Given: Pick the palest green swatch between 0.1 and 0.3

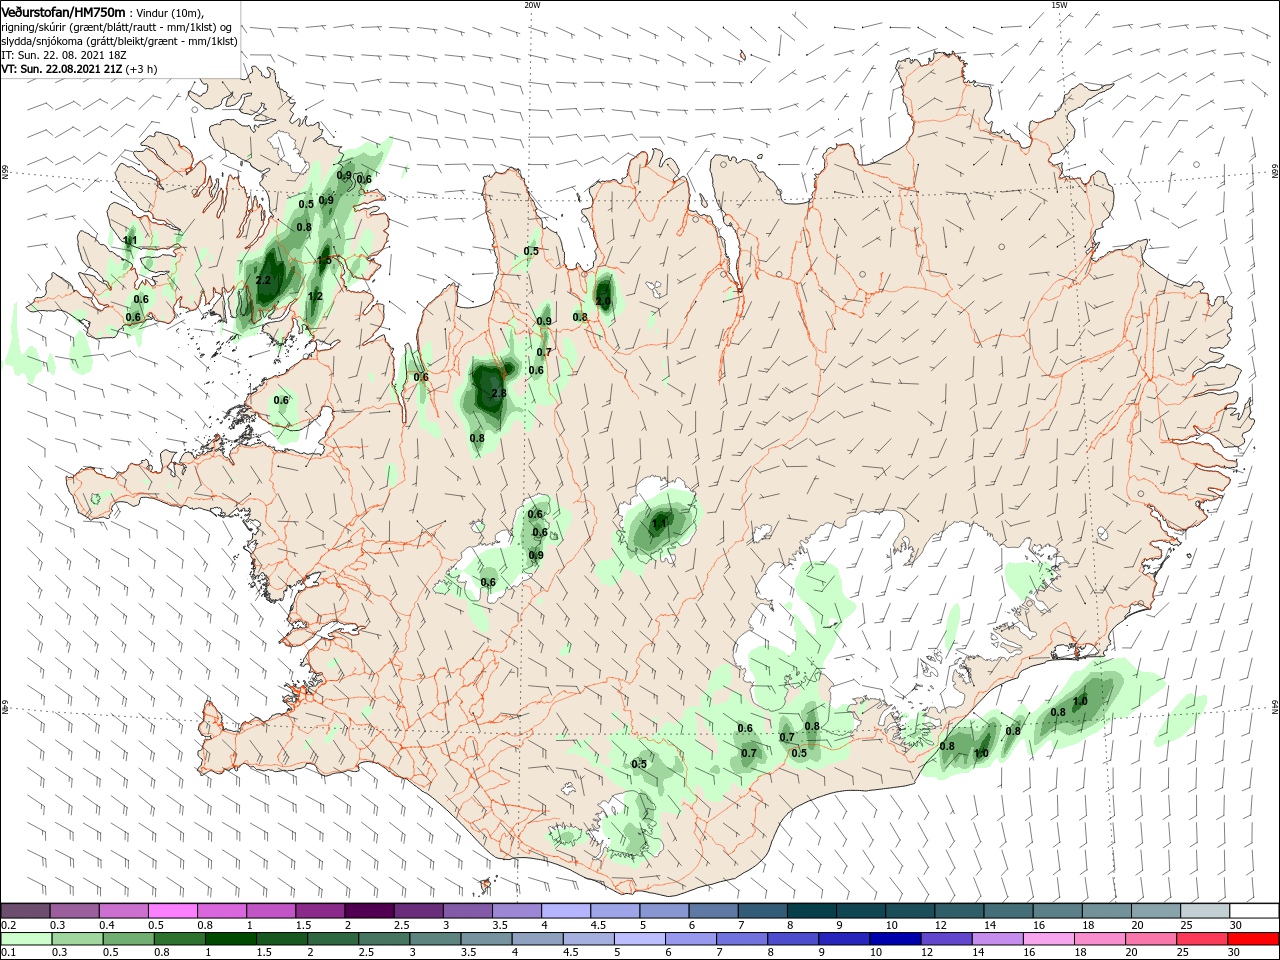Looking at the screenshot, I should coord(27,939).
